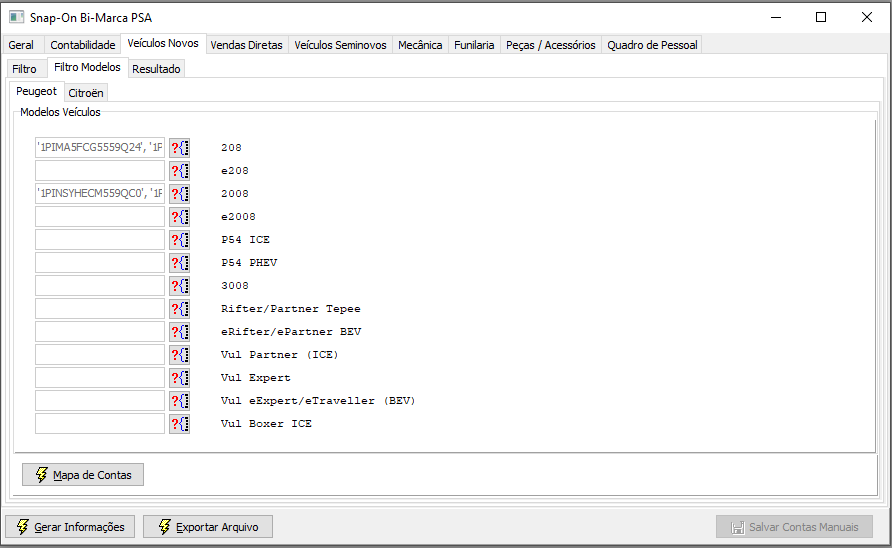Screen dimensions: 892x548
Task: Click the e208 model codes field
Action: 100,171
